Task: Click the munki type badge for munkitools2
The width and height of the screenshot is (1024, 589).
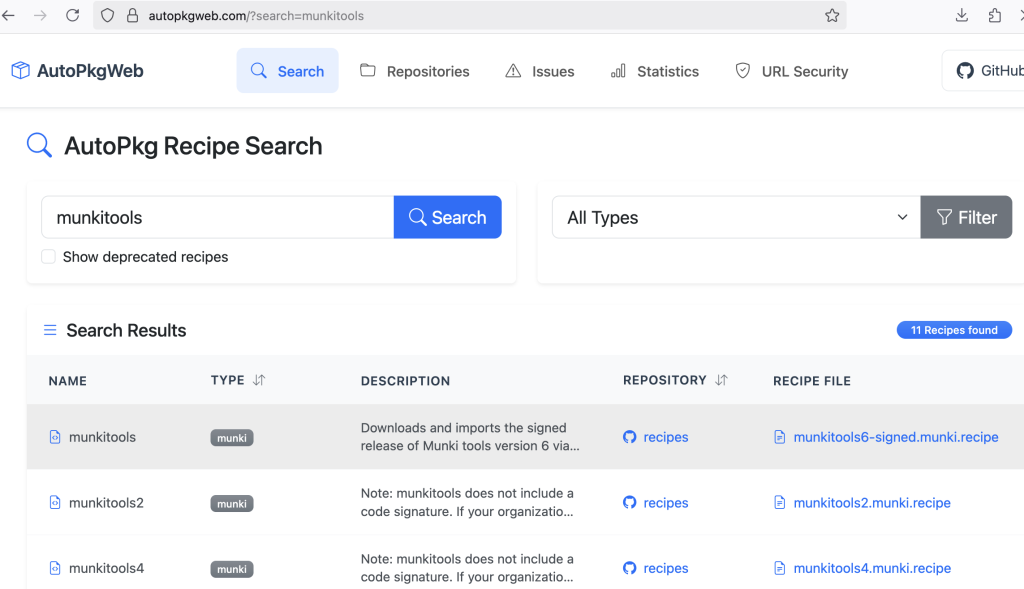Action: (x=232, y=503)
